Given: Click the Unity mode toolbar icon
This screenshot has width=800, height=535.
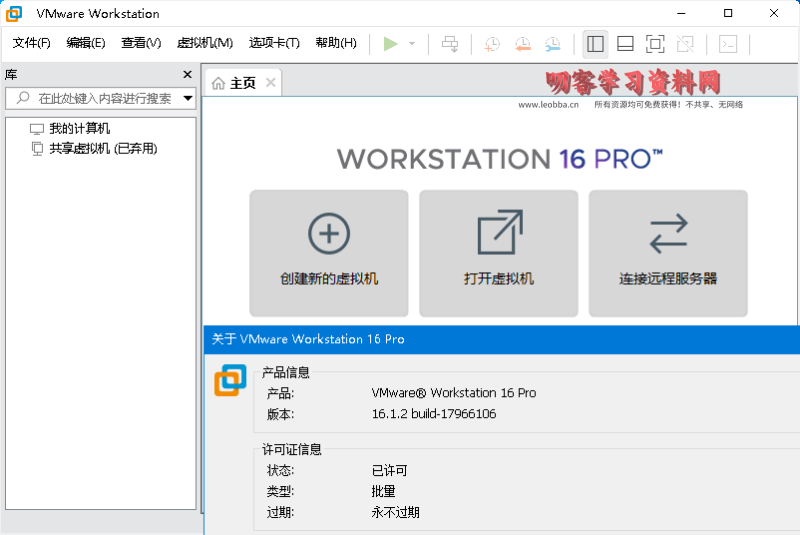Looking at the screenshot, I should tap(685, 44).
